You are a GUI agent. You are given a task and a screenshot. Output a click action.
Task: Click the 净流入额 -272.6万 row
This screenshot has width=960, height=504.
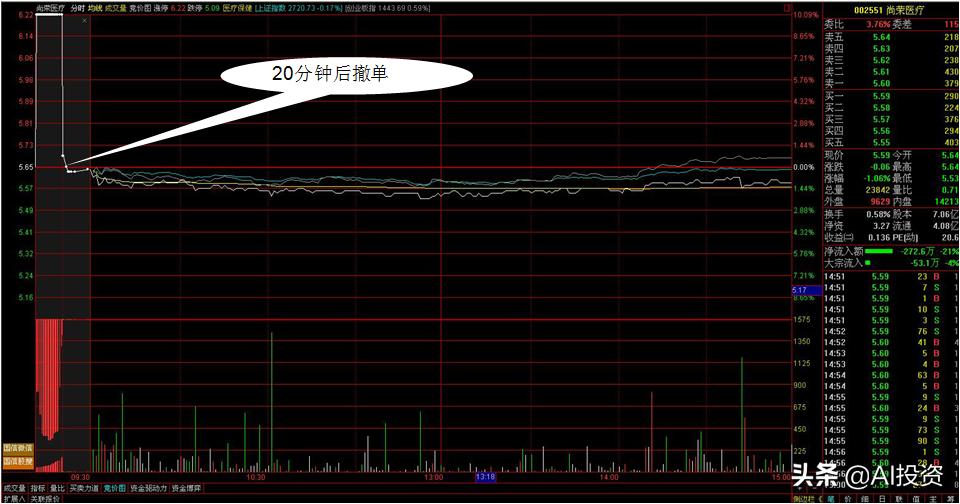pos(891,252)
